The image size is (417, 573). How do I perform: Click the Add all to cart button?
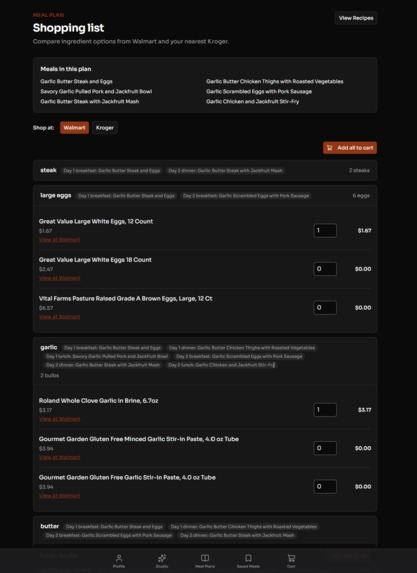coord(350,148)
